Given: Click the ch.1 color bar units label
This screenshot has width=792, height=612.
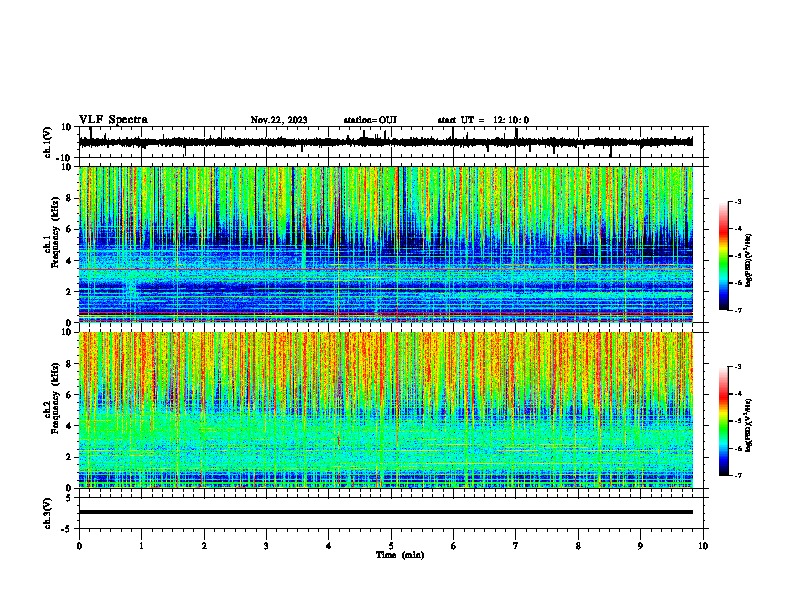Looking at the screenshot, I should [x=749, y=261].
